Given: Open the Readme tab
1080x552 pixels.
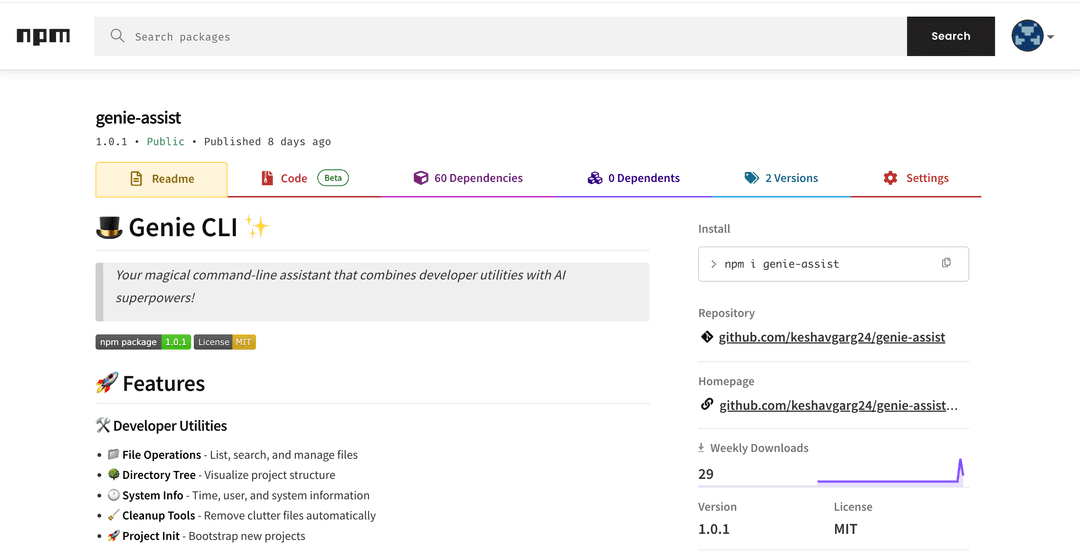Looking at the screenshot, I should click(162, 179).
